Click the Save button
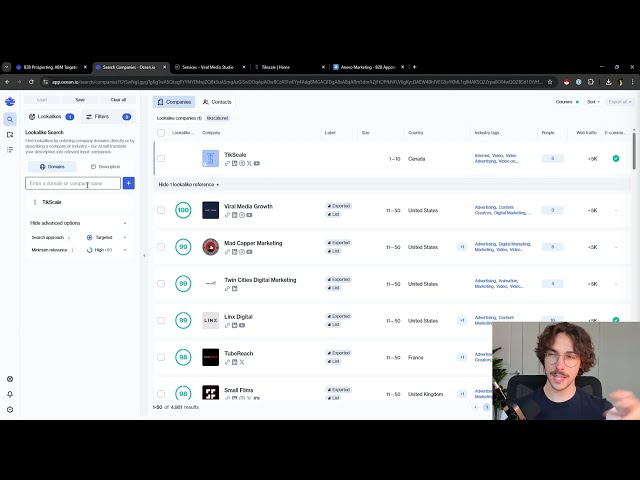Image resolution: width=640 pixels, height=480 pixels. pos(80,100)
